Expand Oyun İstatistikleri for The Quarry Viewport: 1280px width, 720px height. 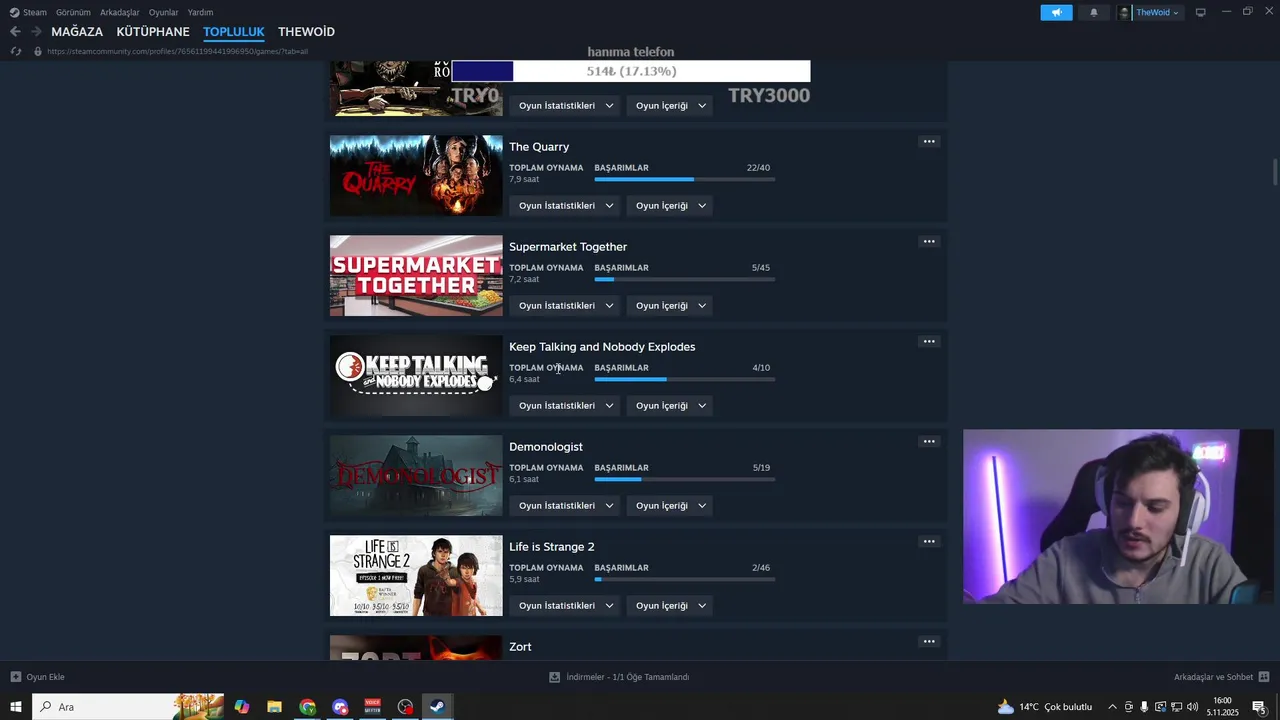point(565,205)
